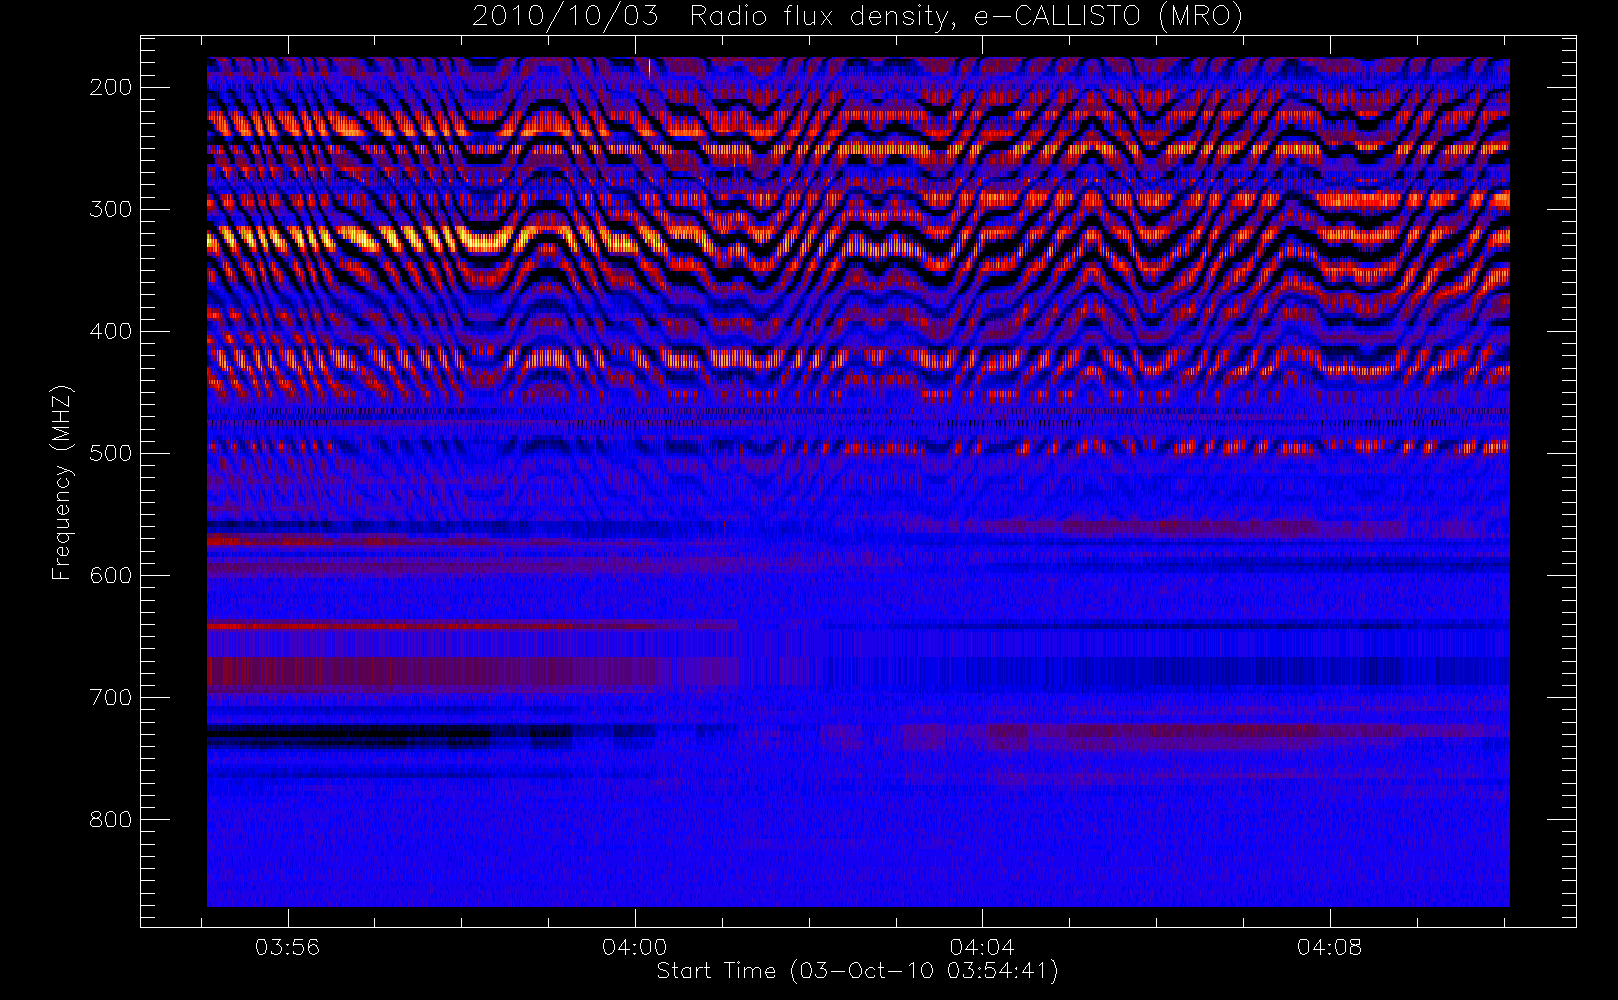Click the 500 frequency tick label
This screenshot has height=1000, width=1618.
(111, 453)
